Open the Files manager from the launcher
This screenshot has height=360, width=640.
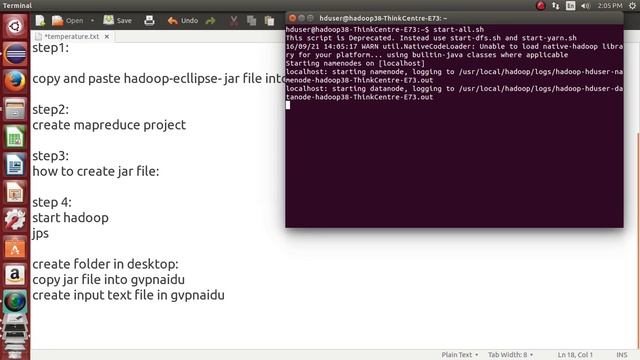15,109
